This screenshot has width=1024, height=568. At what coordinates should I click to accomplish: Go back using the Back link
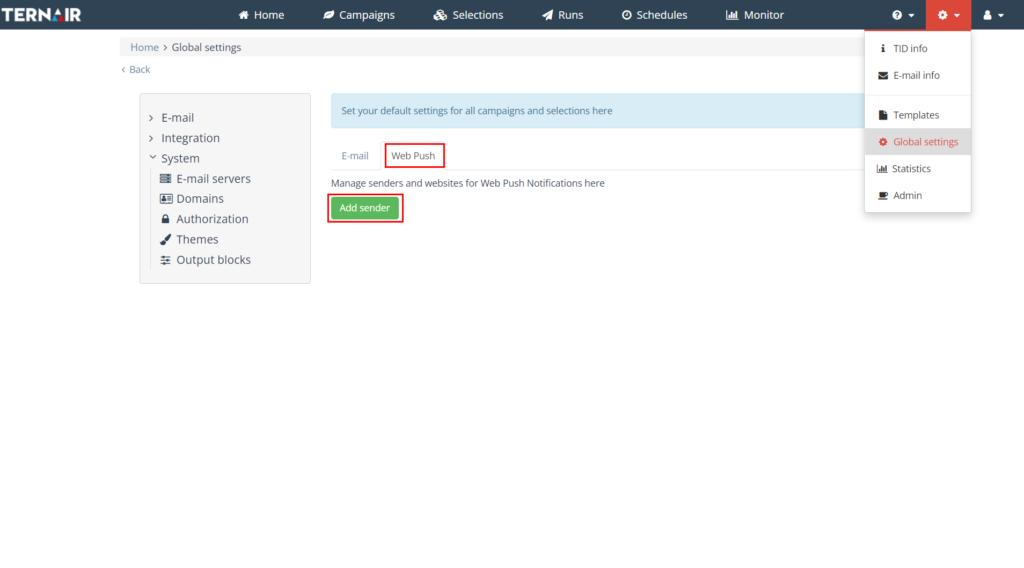pos(135,69)
